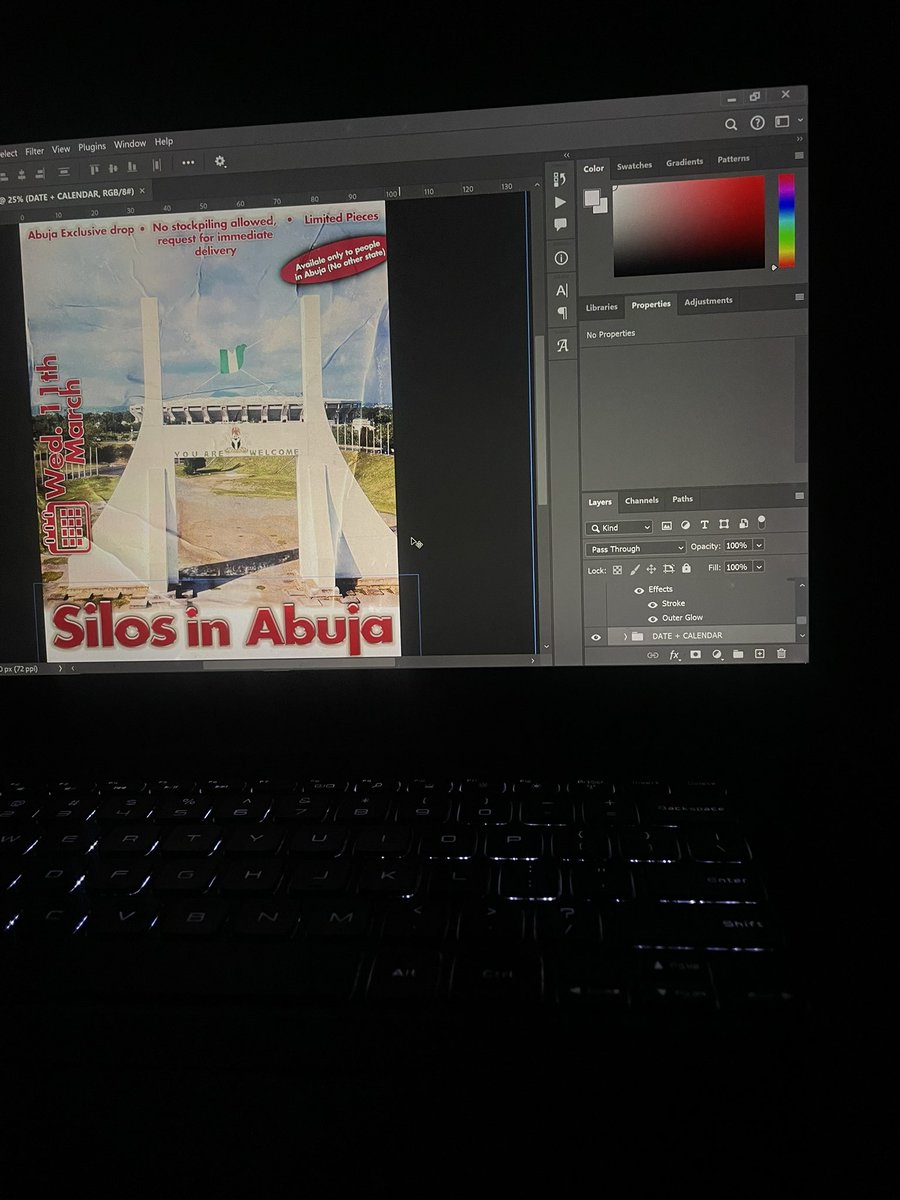Open the Filter menu

coord(34,151)
